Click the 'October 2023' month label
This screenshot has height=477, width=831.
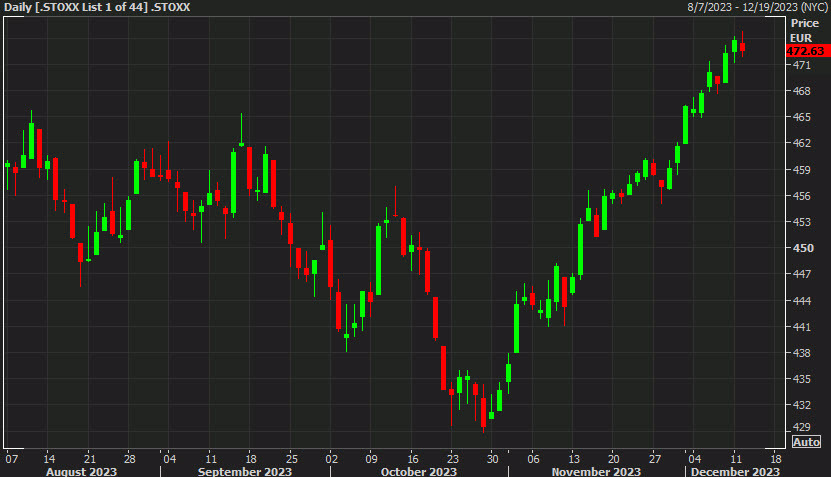419,471
